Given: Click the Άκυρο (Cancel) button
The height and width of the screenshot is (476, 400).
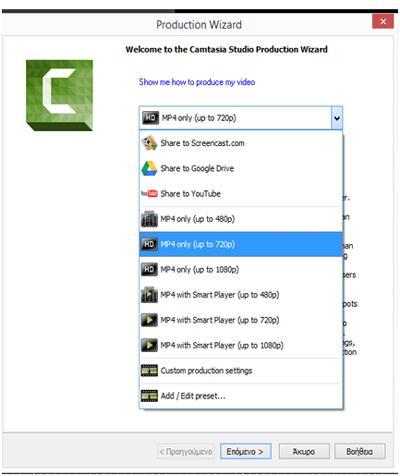Looking at the screenshot, I should [x=304, y=452].
